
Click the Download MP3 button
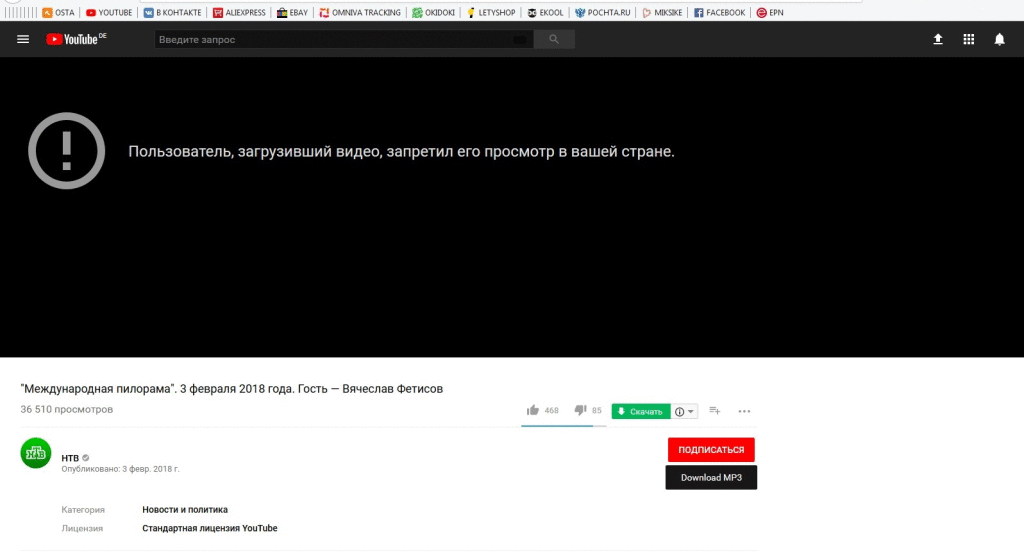point(711,478)
